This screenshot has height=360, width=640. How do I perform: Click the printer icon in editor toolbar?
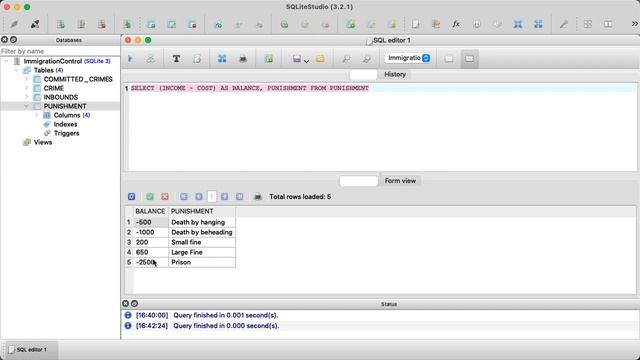[x=243, y=59]
